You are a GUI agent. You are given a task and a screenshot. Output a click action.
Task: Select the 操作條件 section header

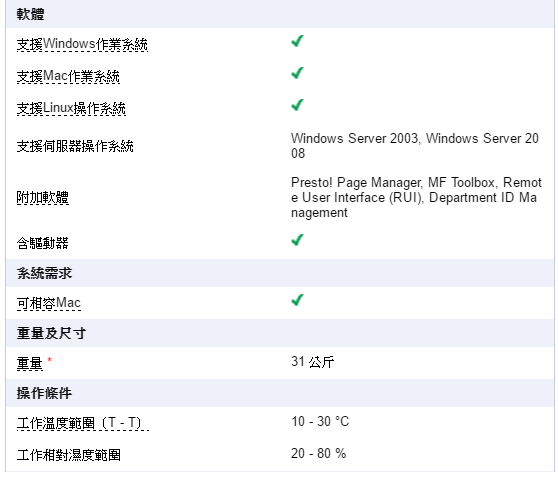coord(280,393)
